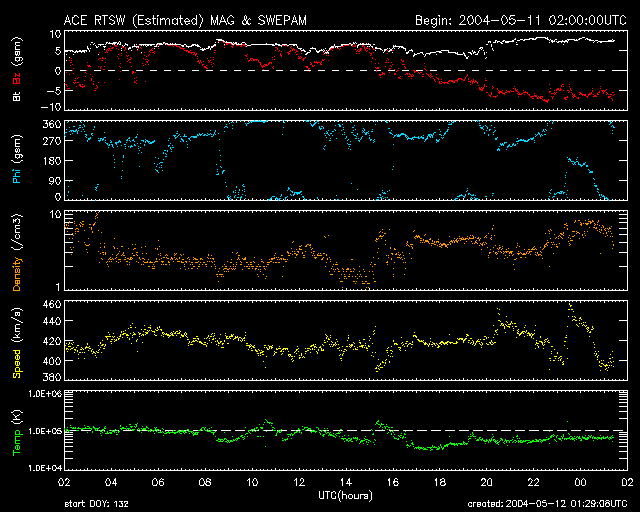The width and height of the screenshot is (640, 512).
Task: Click the '460' tick label on Speed axis
Action: tap(52, 304)
